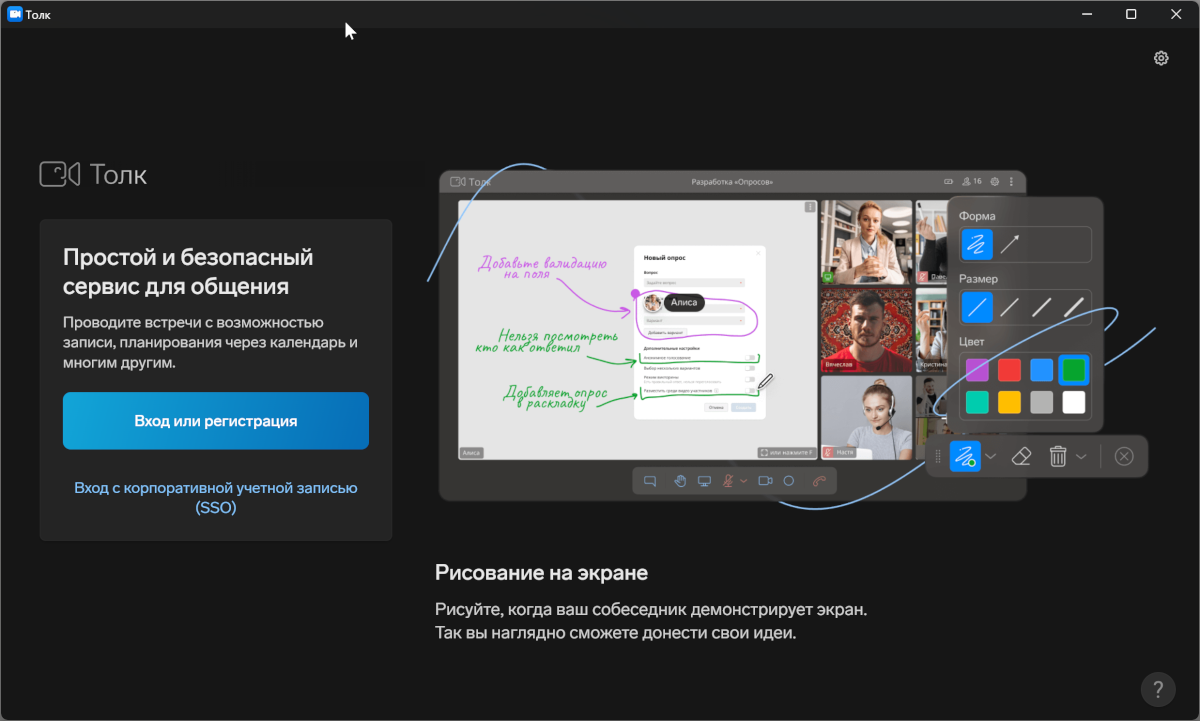Click the three-dot icon on the shared screen corner
The height and width of the screenshot is (721, 1200).
pyautogui.click(x=810, y=207)
